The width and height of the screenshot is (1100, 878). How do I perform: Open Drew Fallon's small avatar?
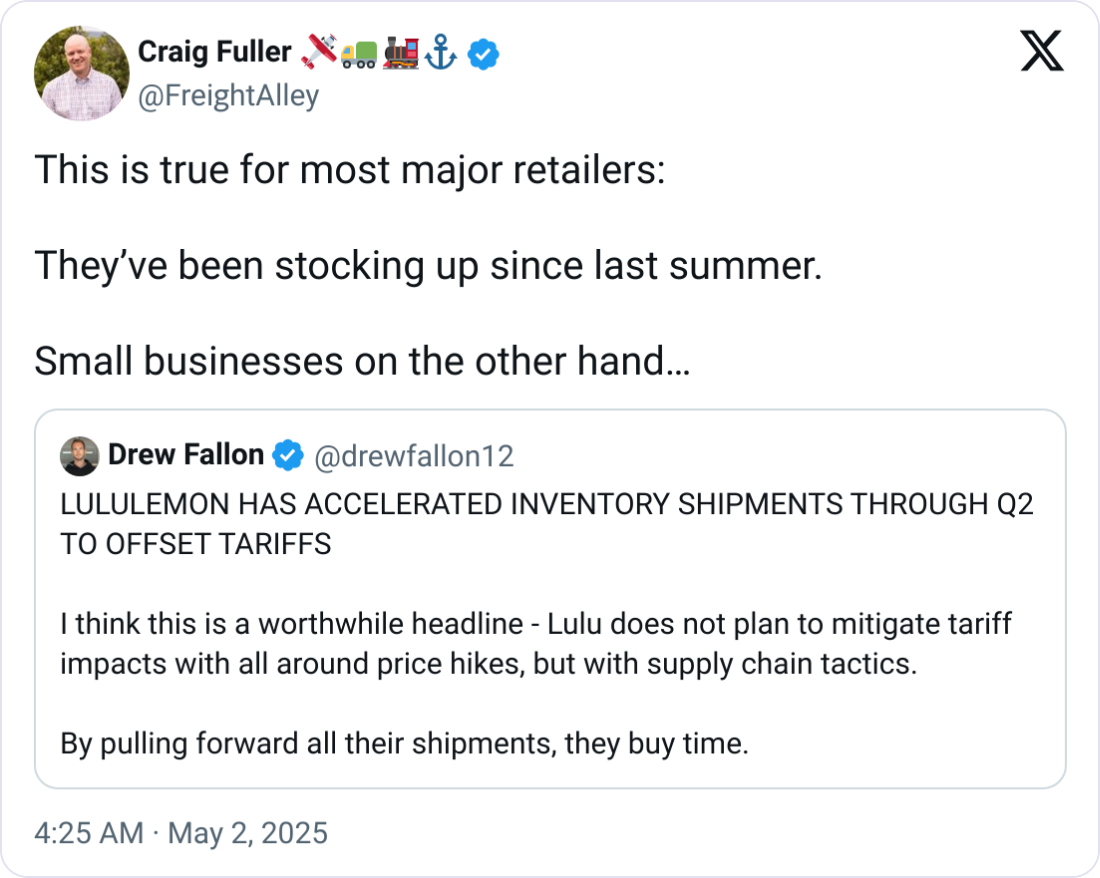[79, 457]
